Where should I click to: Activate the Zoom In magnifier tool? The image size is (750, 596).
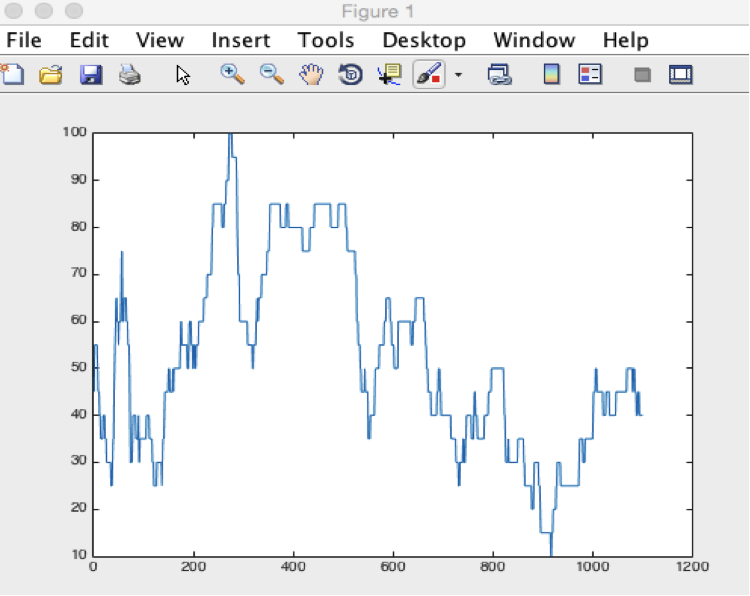[232, 74]
